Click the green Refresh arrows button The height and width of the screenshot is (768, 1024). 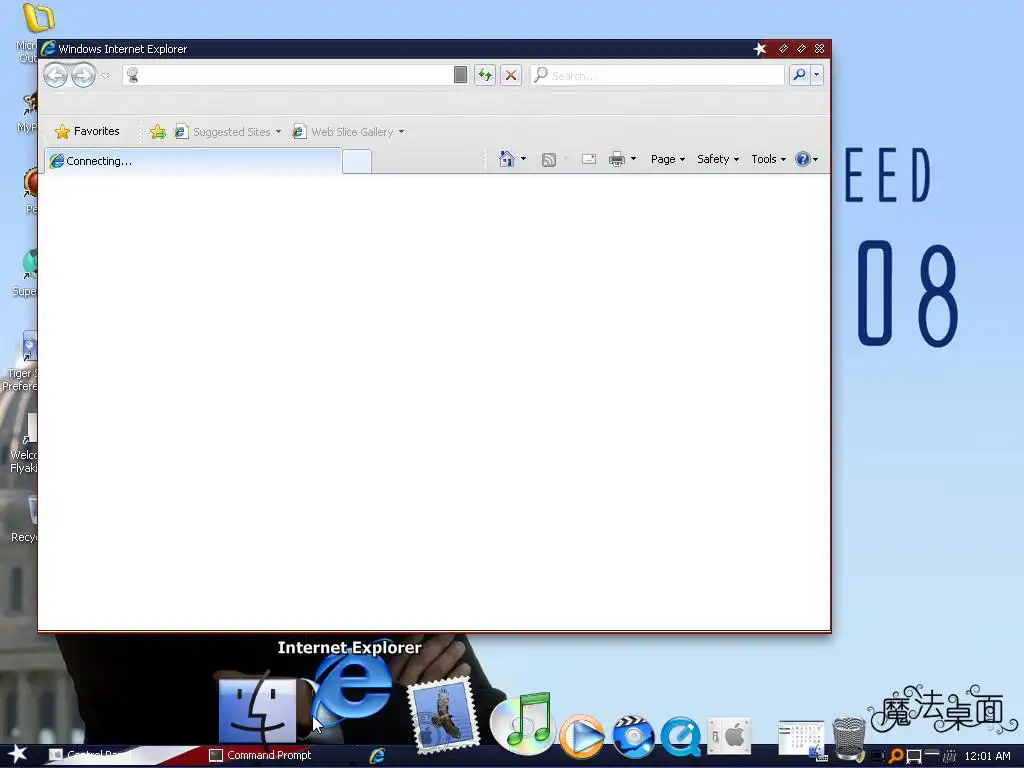[485, 75]
